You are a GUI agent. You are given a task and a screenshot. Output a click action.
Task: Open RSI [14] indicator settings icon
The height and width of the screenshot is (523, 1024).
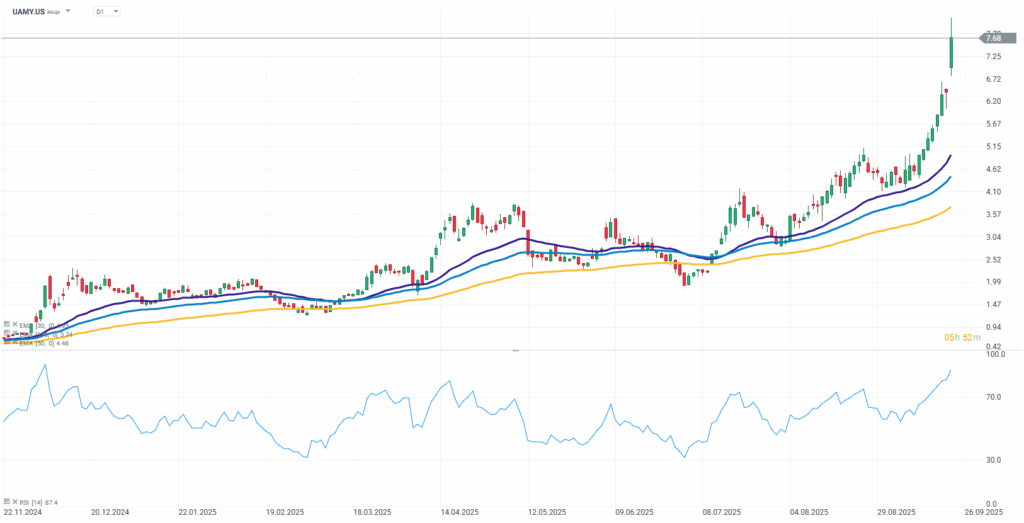(7, 501)
